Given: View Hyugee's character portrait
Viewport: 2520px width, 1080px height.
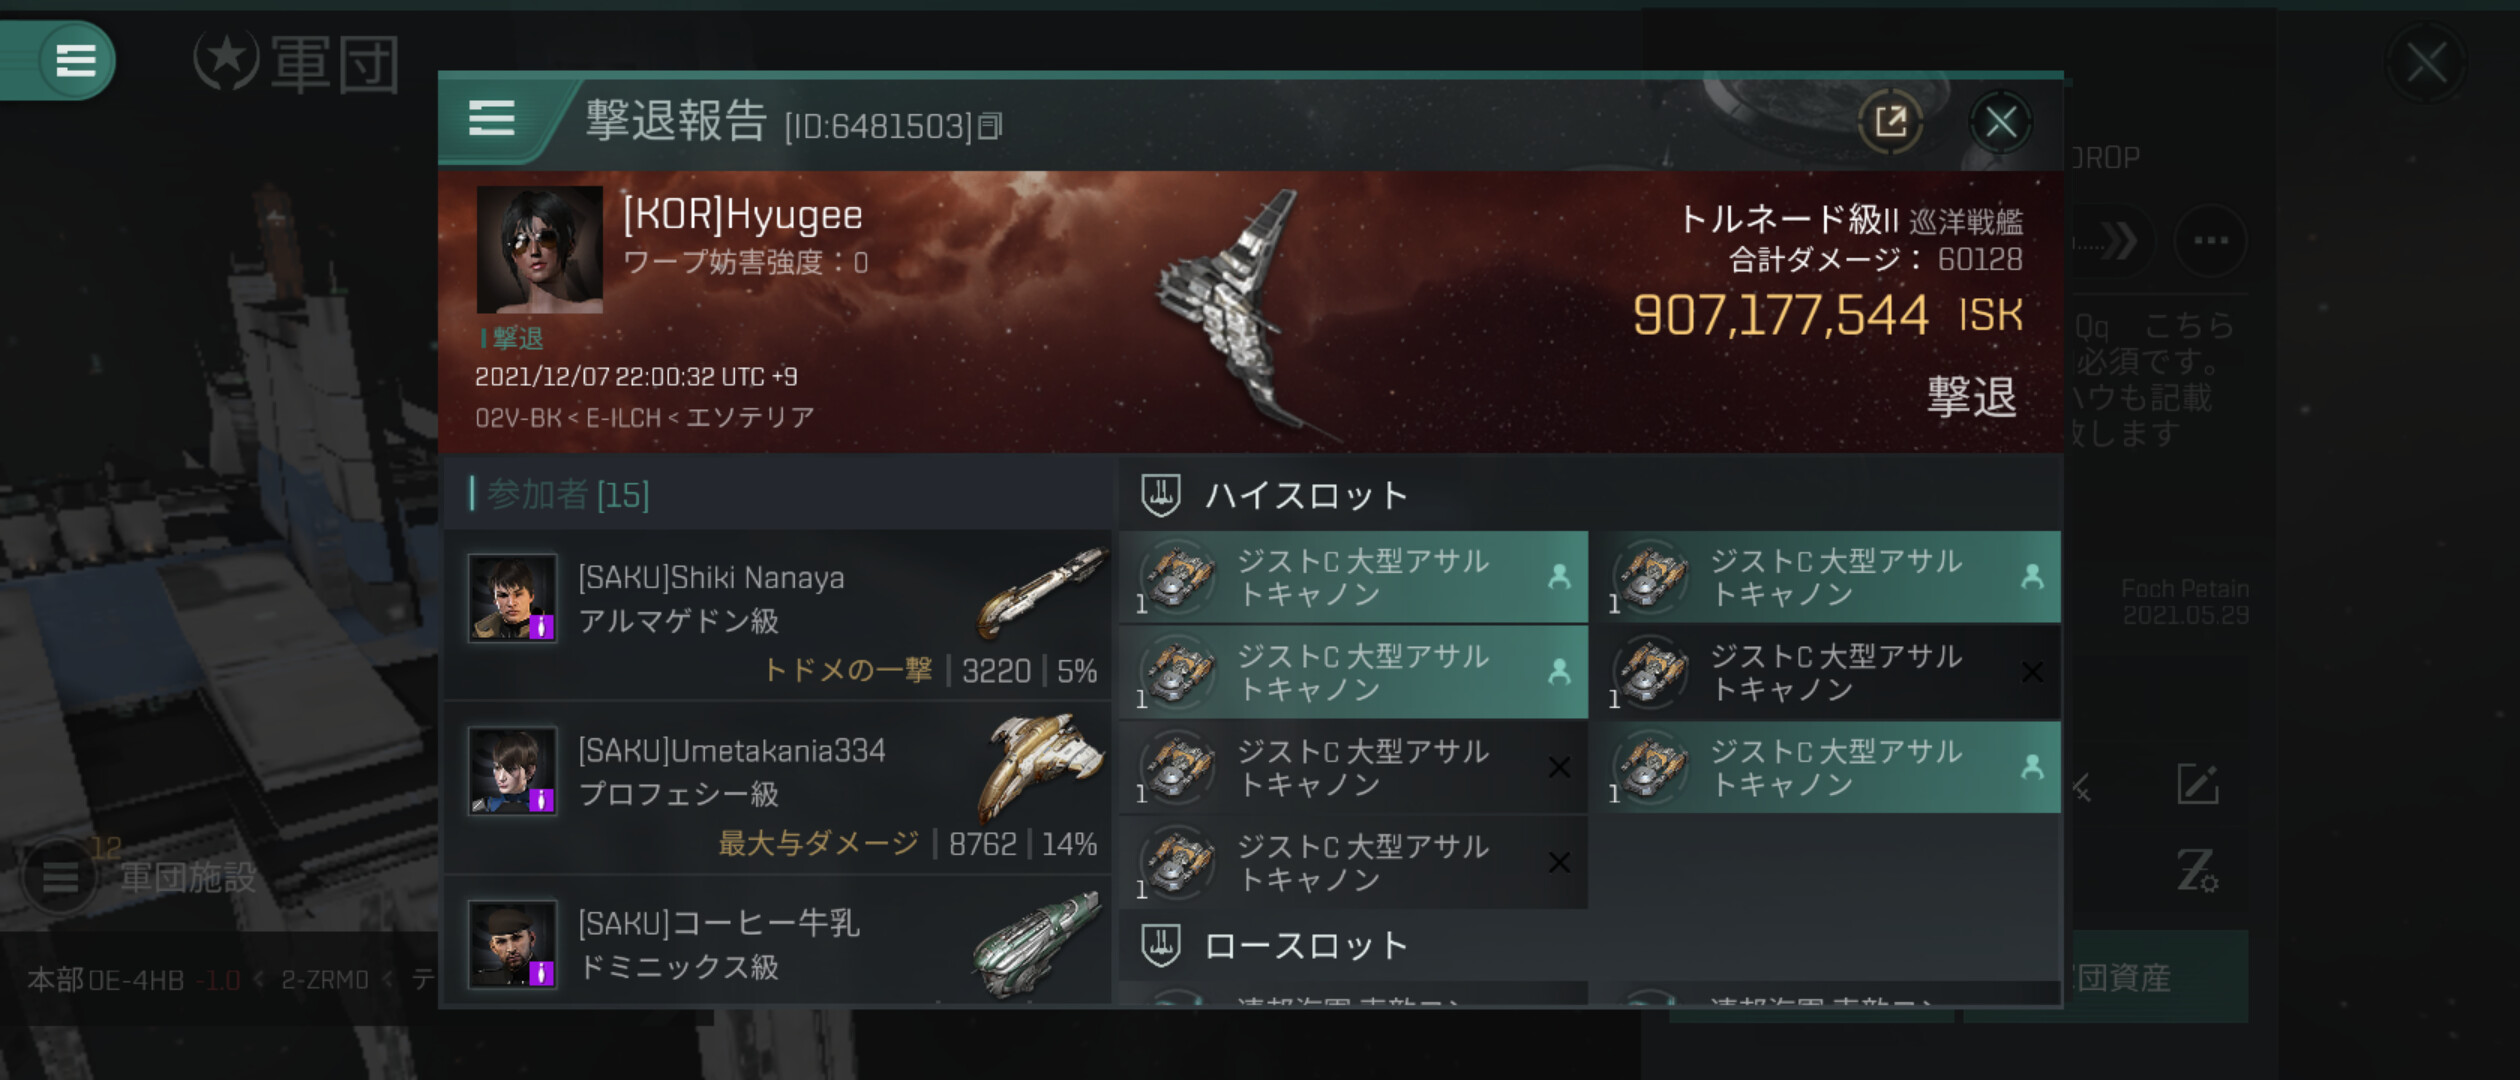Looking at the screenshot, I should [x=540, y=249].
